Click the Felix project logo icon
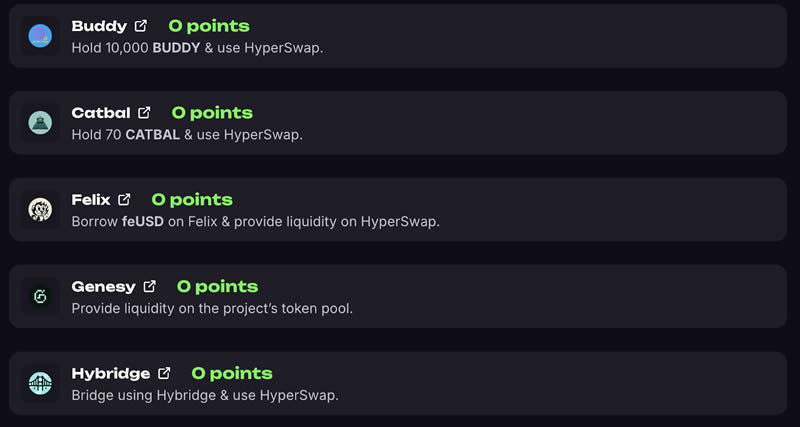800x427 pixels. click(40, 210)
